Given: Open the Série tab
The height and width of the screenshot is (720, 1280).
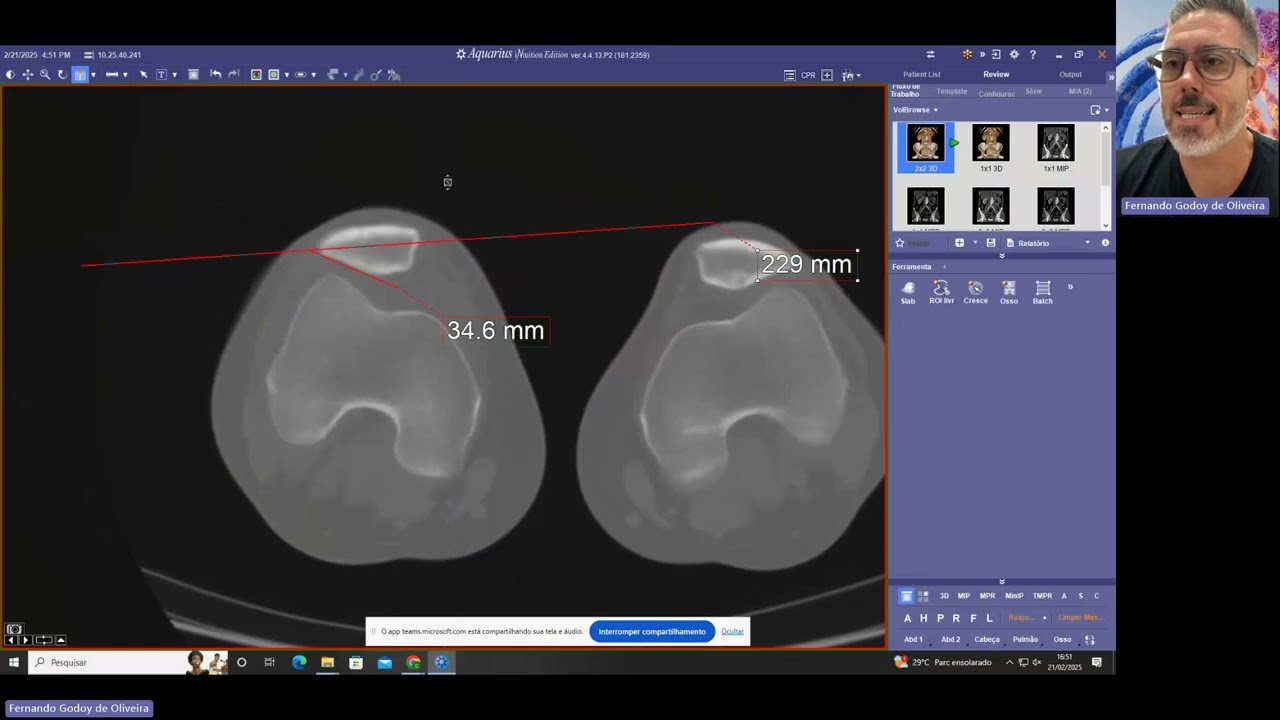Looking at the screenshot, I should [1033, 92].
